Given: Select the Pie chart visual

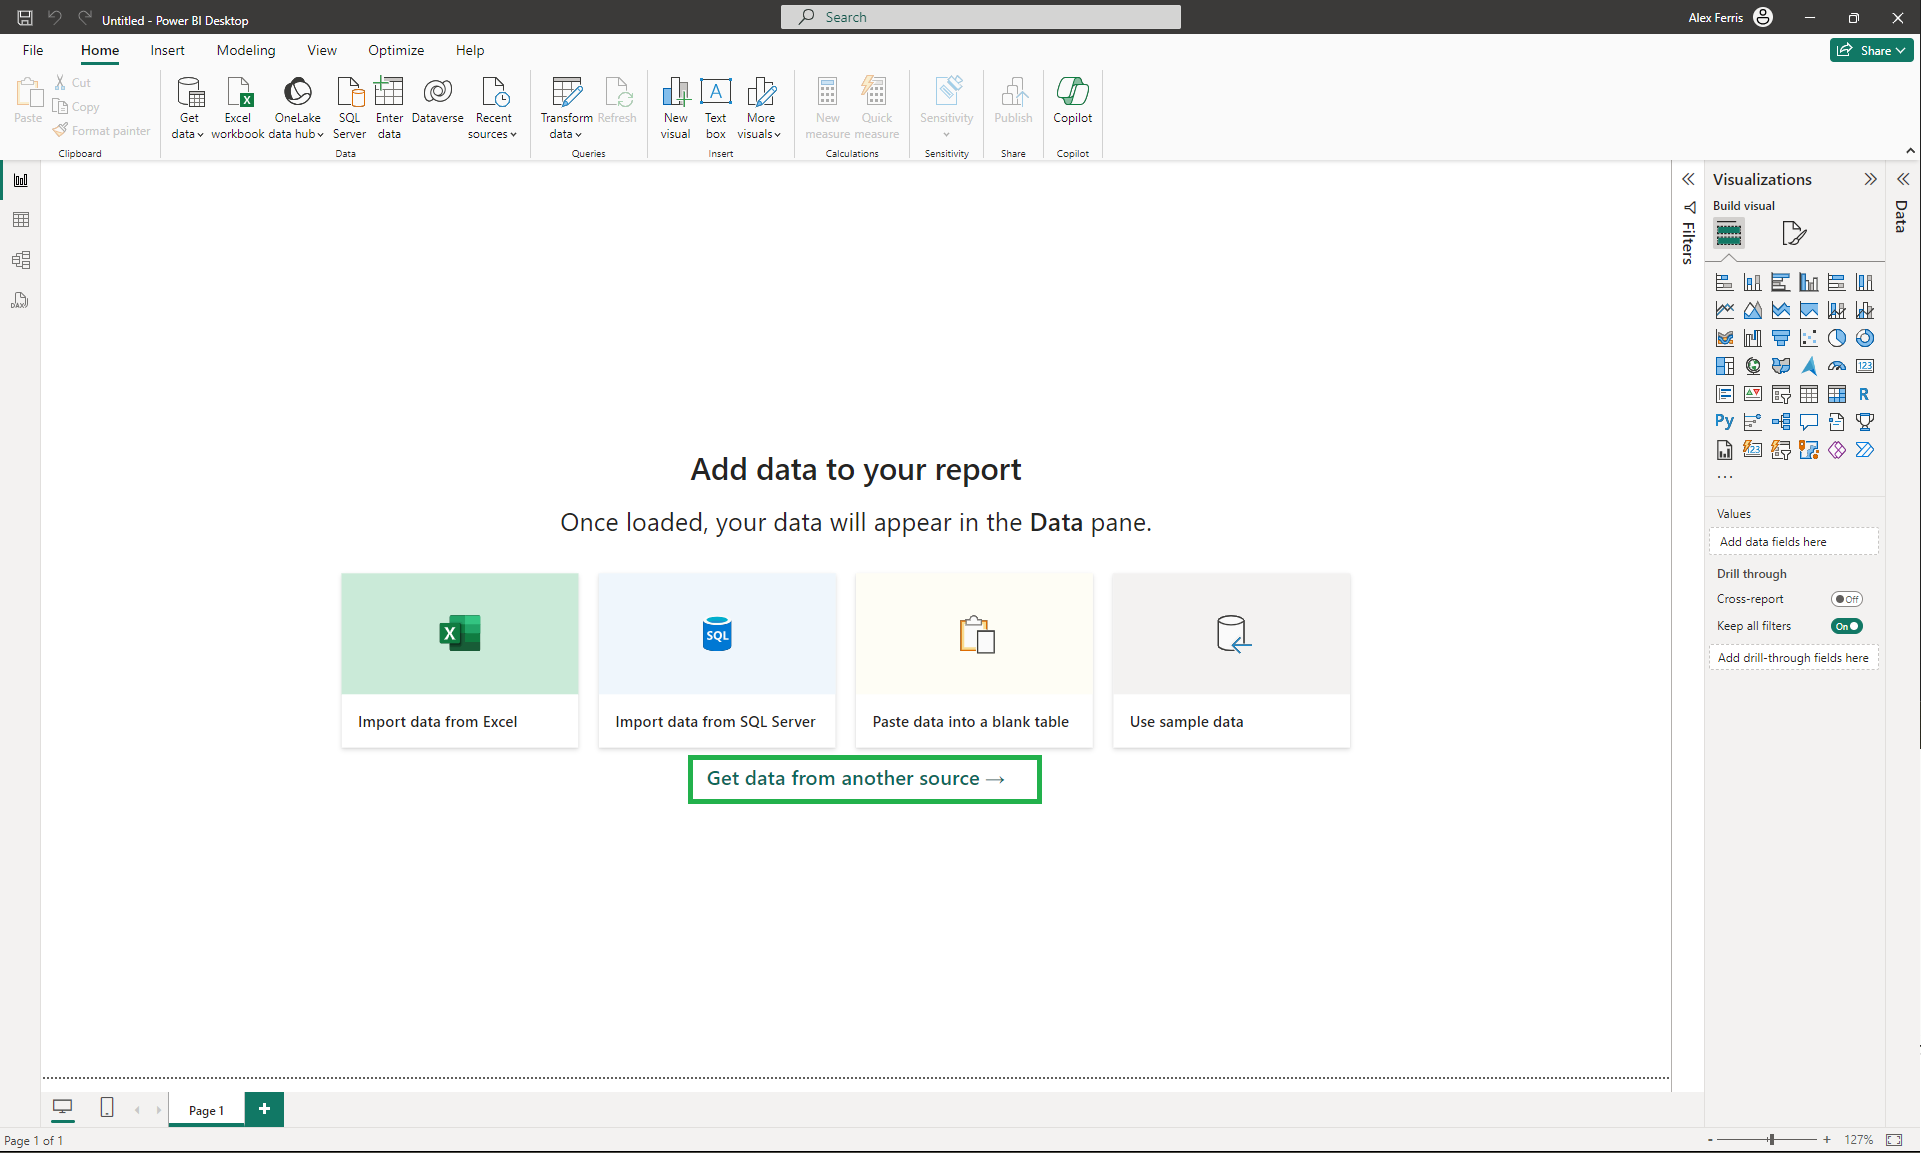Looking at the screenshot, I should [x=1837, y=338].
